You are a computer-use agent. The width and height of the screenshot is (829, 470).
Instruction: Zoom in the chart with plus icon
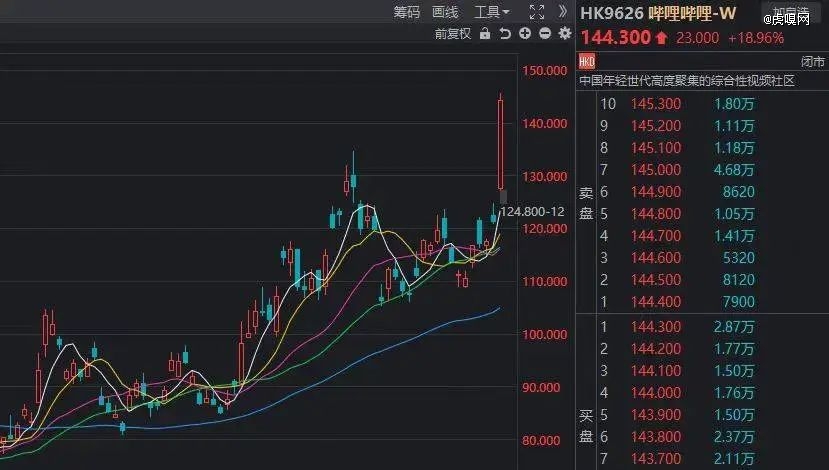[x=525, y=34]
